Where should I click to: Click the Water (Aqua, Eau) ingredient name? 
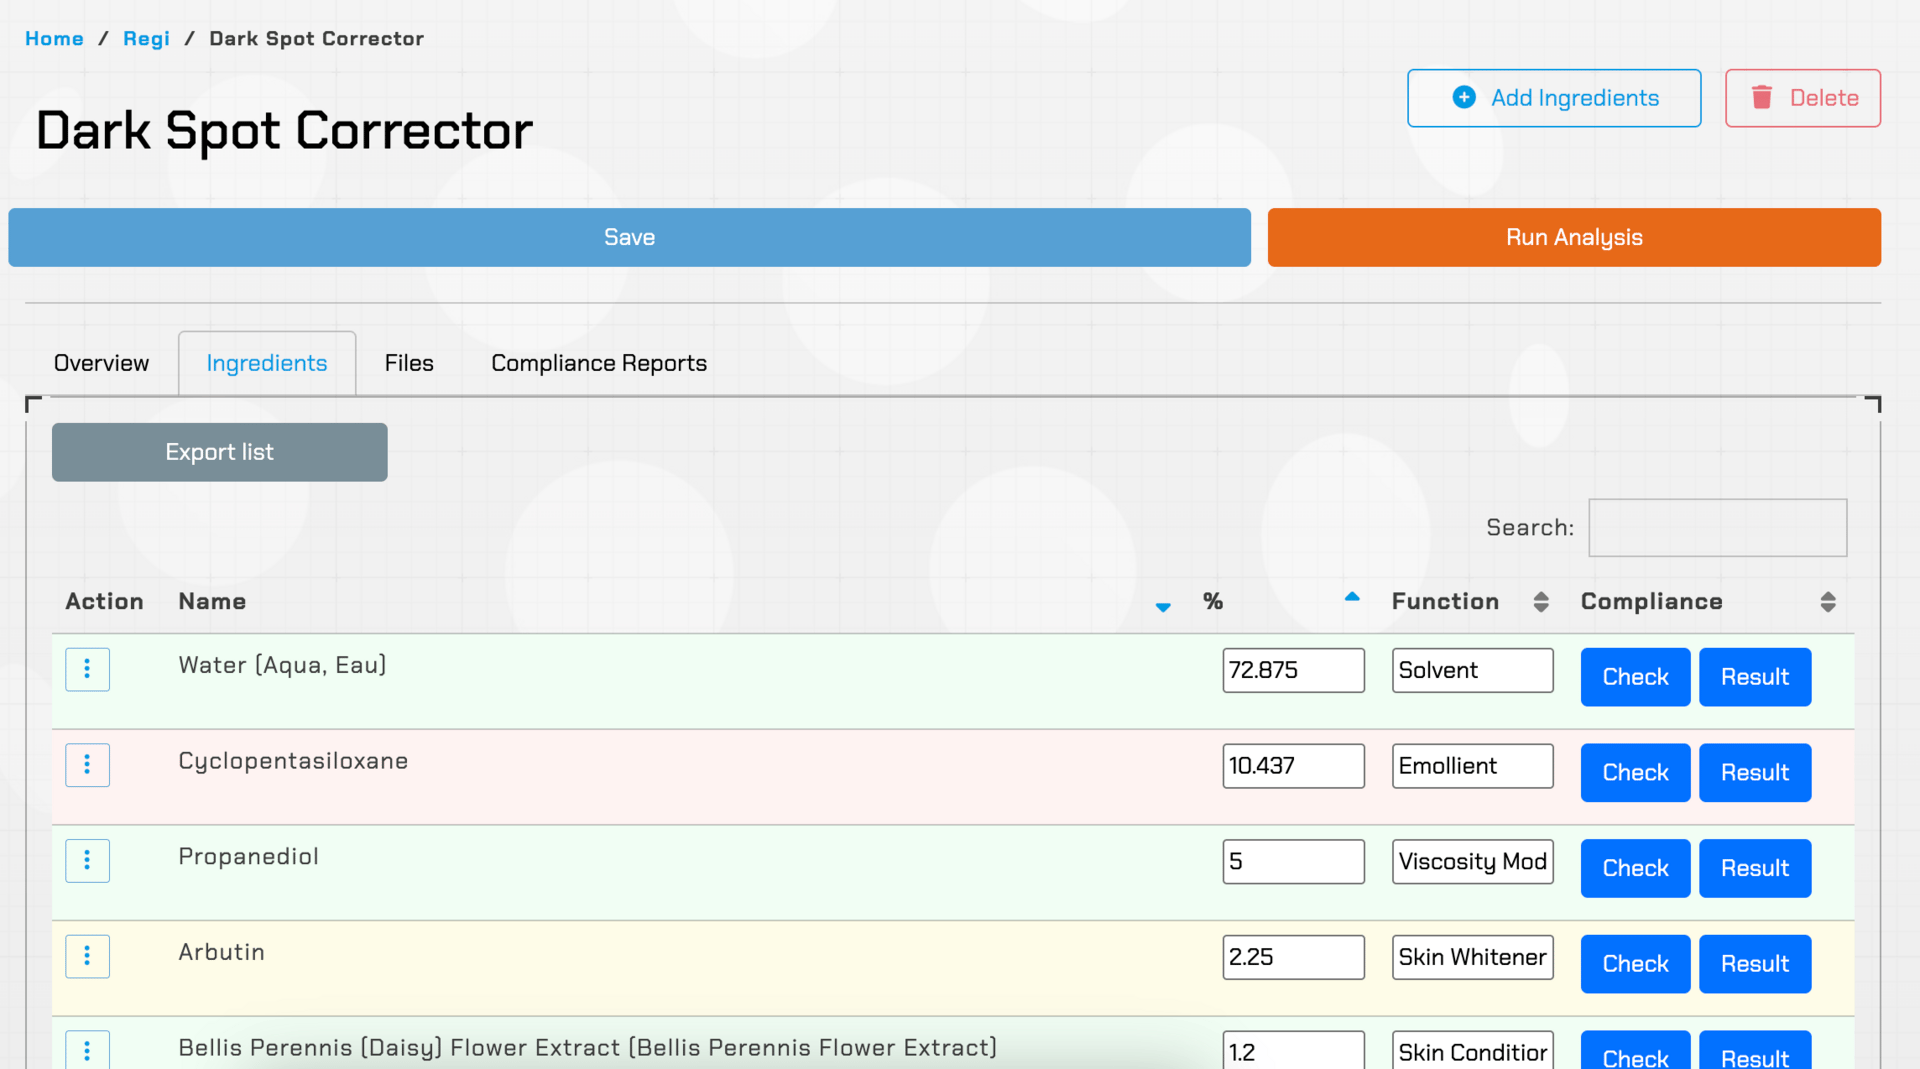[x=282, y=665]
